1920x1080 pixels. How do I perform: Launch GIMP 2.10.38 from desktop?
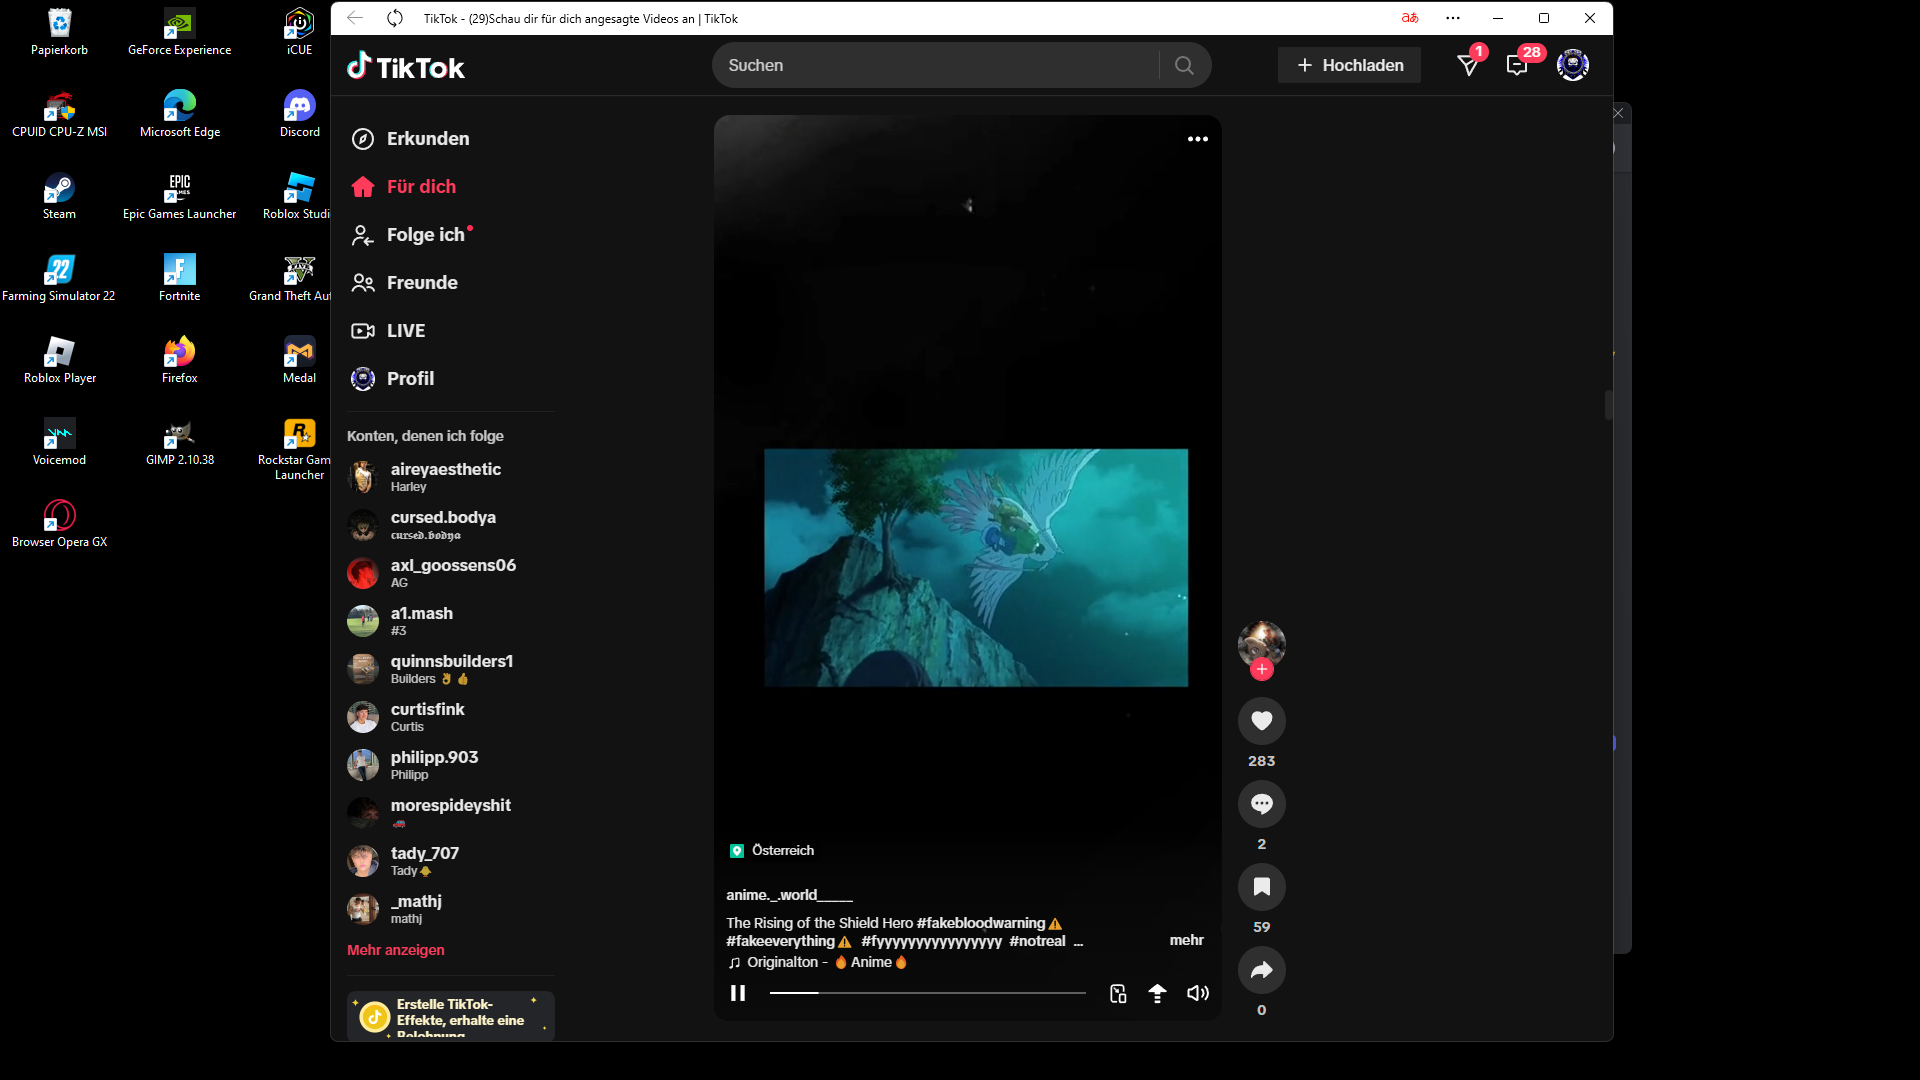coord(180,442)
